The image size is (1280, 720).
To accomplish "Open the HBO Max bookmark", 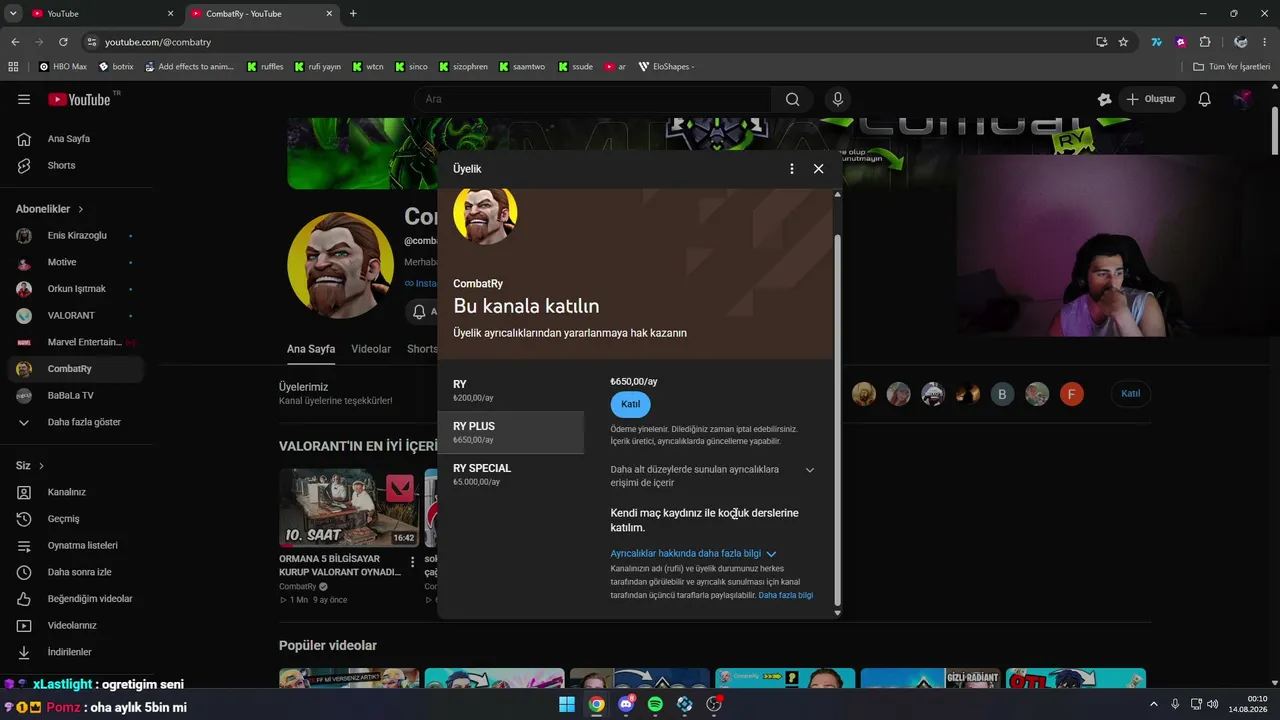I will click(x=62, y=67).
